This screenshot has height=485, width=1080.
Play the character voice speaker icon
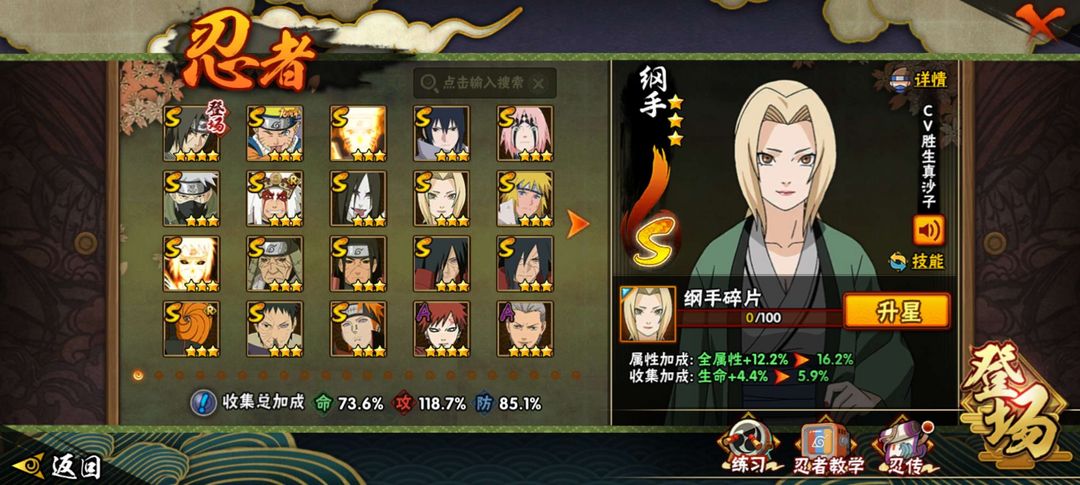[928, 230]
